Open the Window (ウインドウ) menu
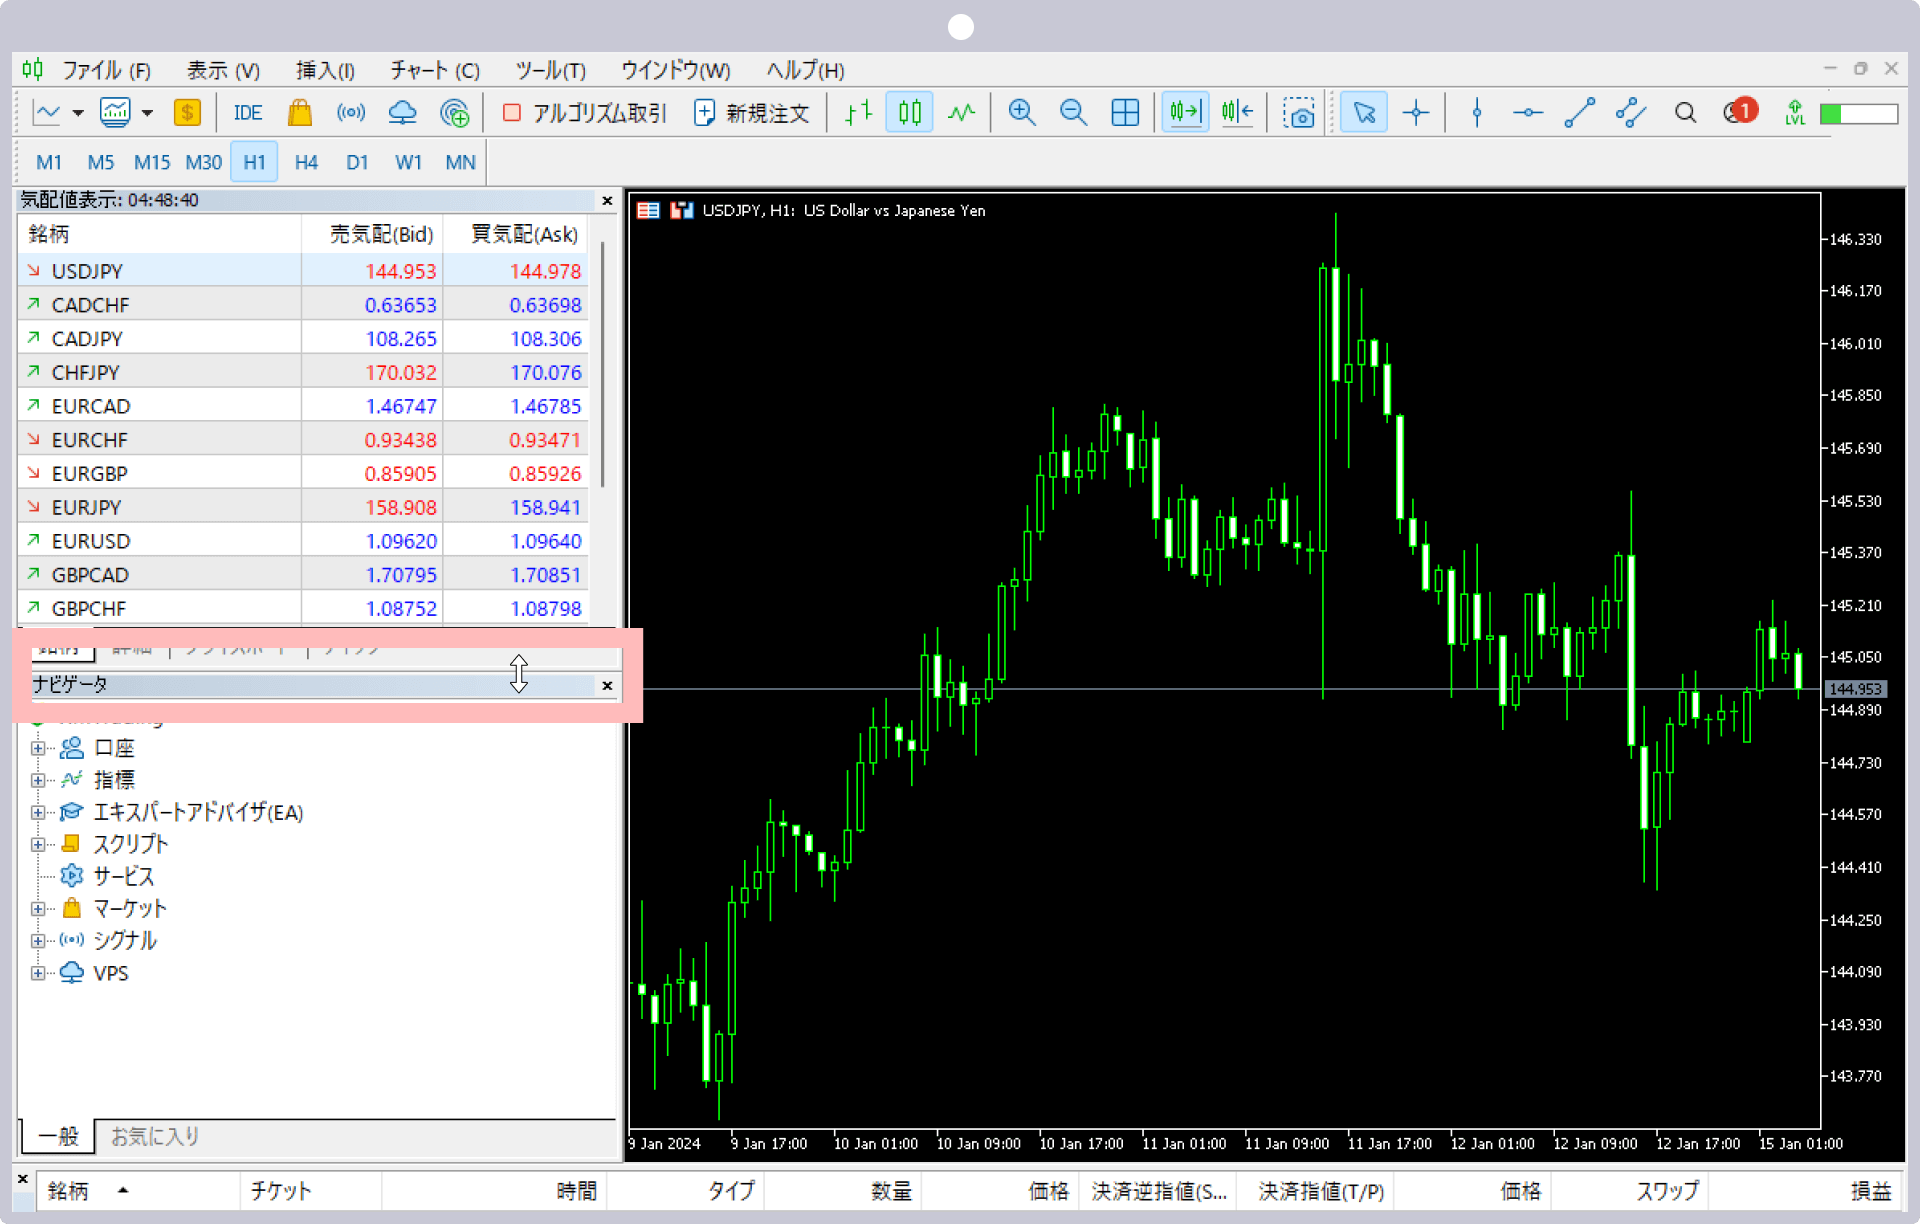 tap(675, 70)
